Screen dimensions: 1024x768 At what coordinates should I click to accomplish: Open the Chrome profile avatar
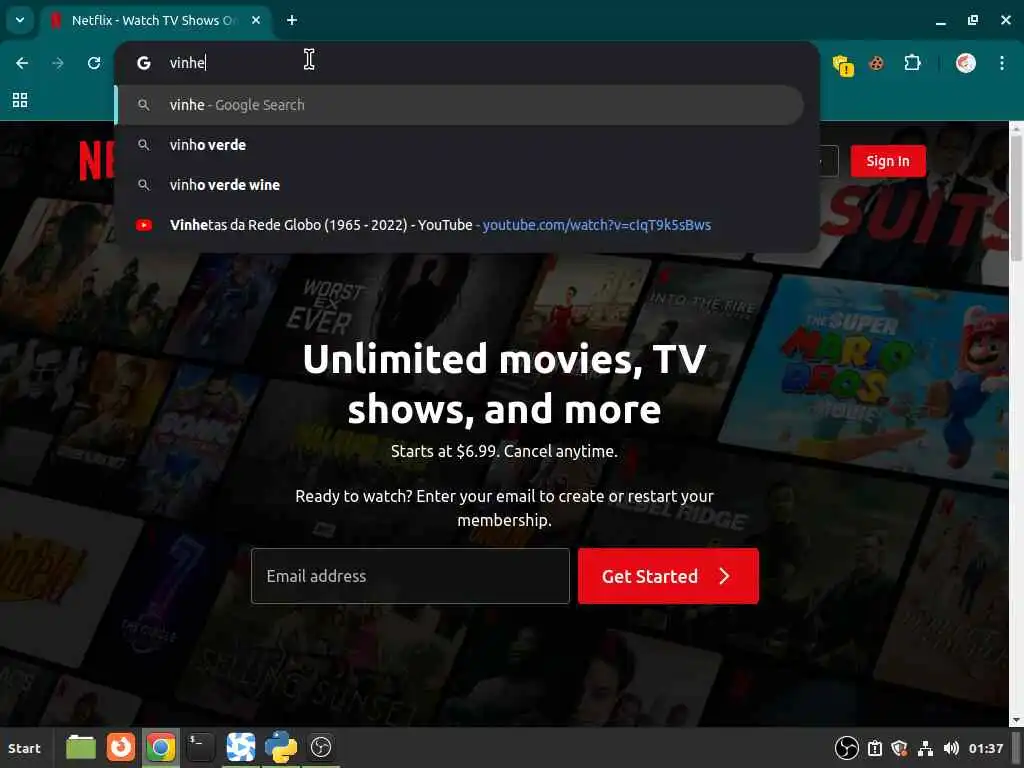[x=965, y=63]
